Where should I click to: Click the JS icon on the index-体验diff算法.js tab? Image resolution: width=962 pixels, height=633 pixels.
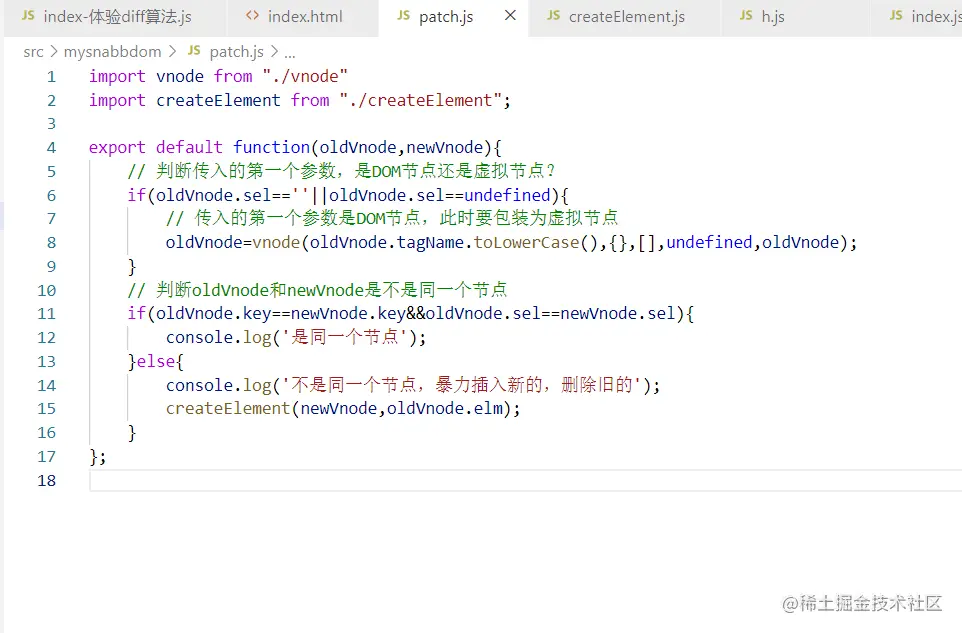click(x=30, y=16)
